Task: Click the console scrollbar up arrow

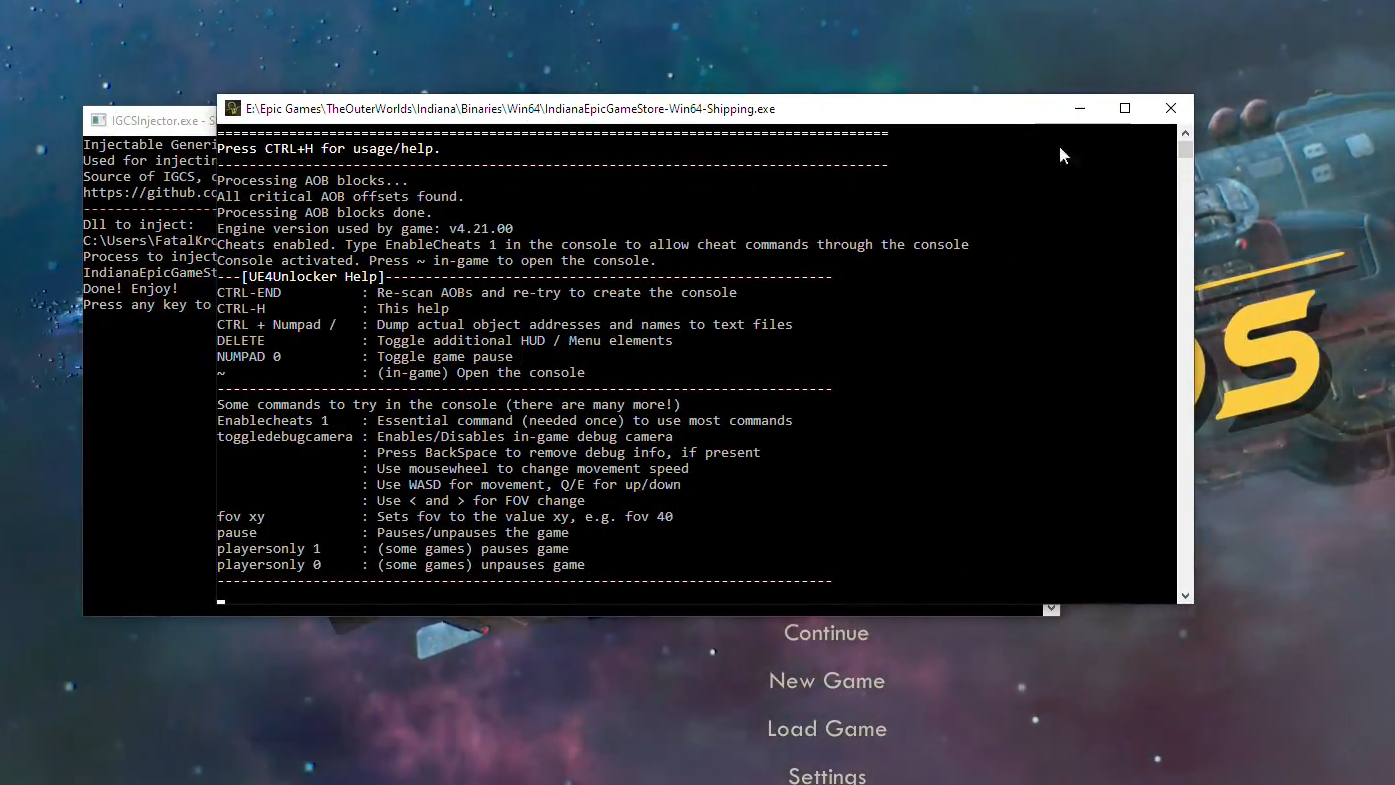Action: (x=1185, y=133)
